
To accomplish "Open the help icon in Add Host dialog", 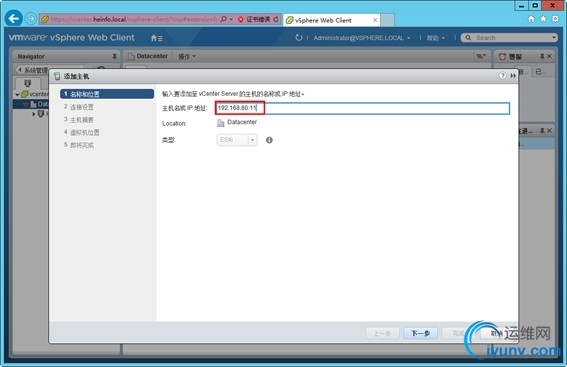I will pyautogui.click(x=502, y=76).
